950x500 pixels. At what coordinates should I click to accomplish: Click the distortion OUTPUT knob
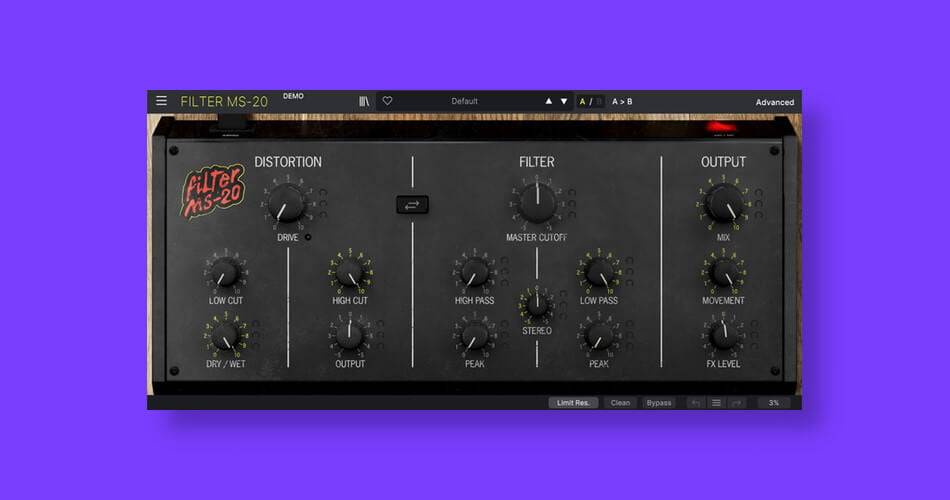coord(350,335)
